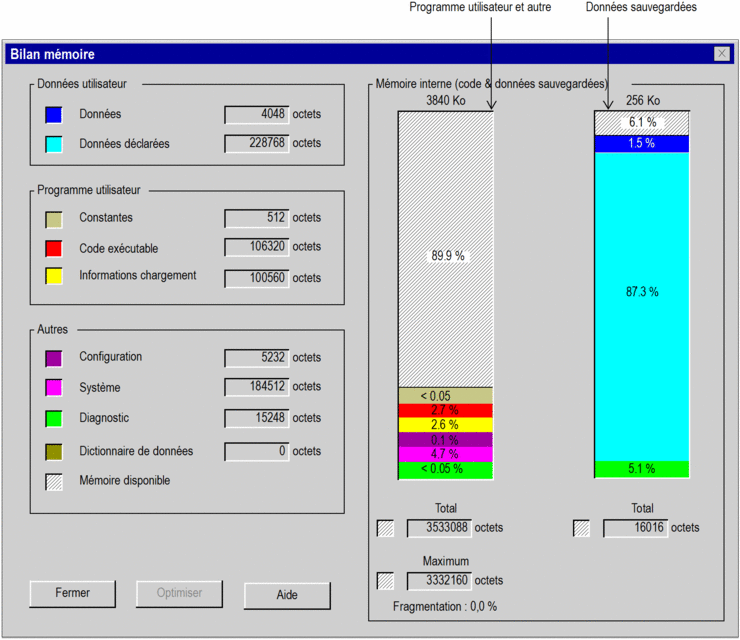Open help with the Aide button

(287, 595)
